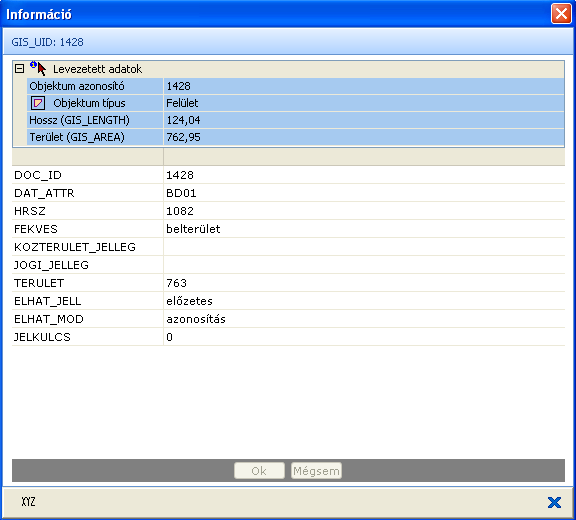Click the BD01 value cell
The image size is (576, 520).
click(364, 193)
